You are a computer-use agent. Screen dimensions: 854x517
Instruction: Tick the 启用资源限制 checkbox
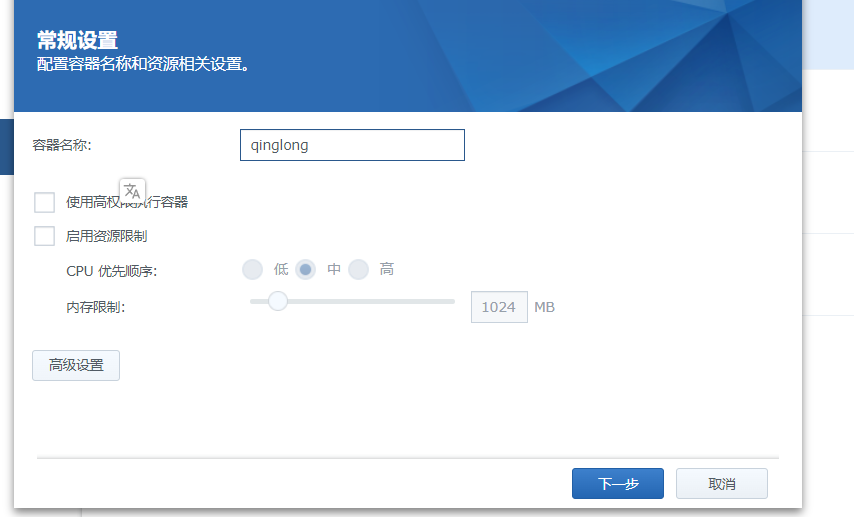44,236
